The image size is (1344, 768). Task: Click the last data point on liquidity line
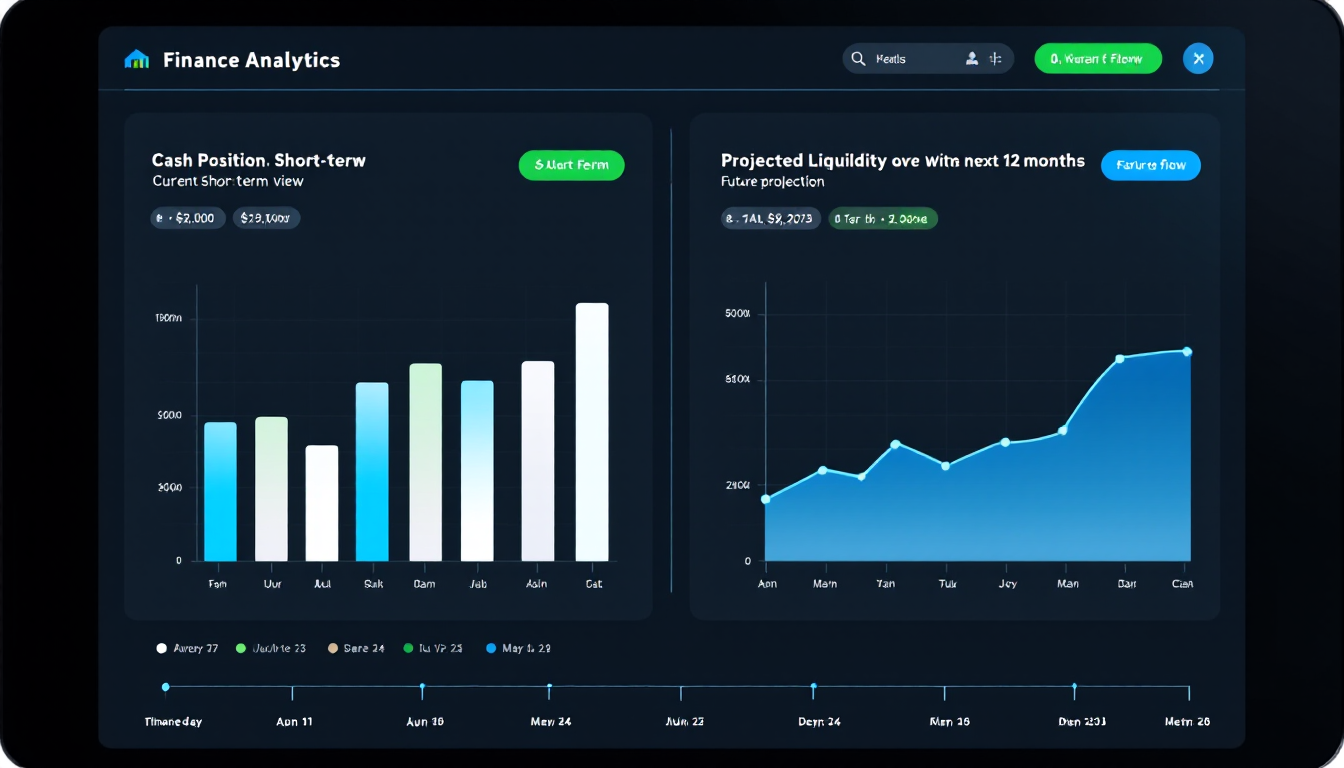pos(1187,352)
